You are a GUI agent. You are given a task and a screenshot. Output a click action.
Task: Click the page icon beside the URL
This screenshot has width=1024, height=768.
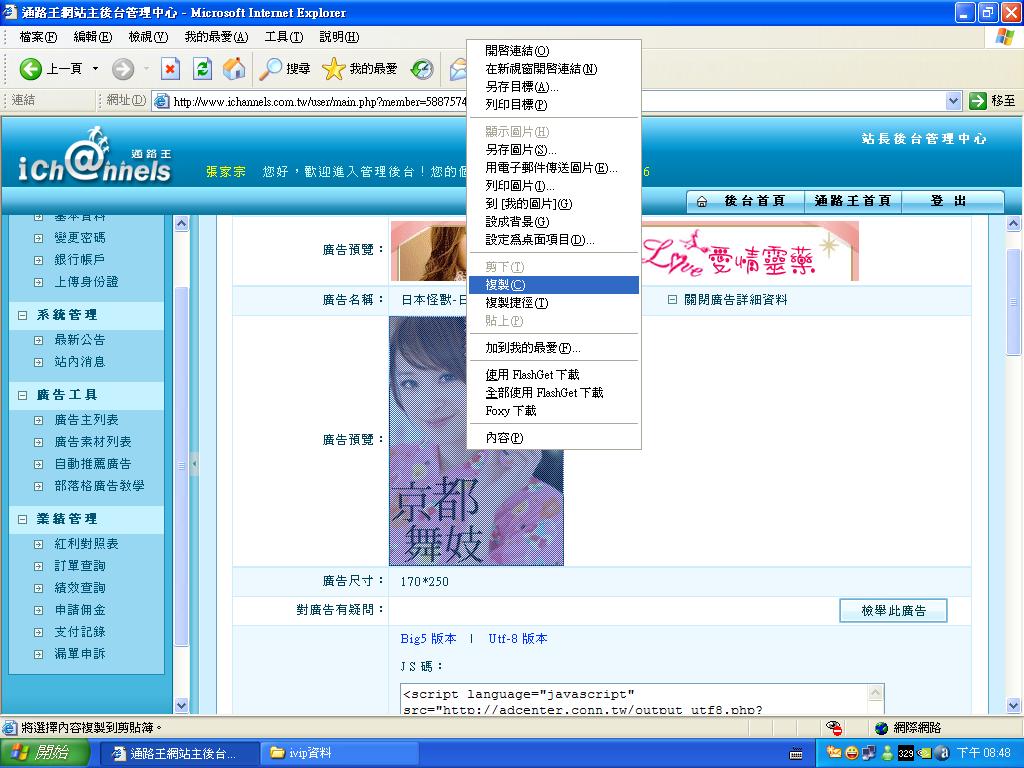point(161,101)
